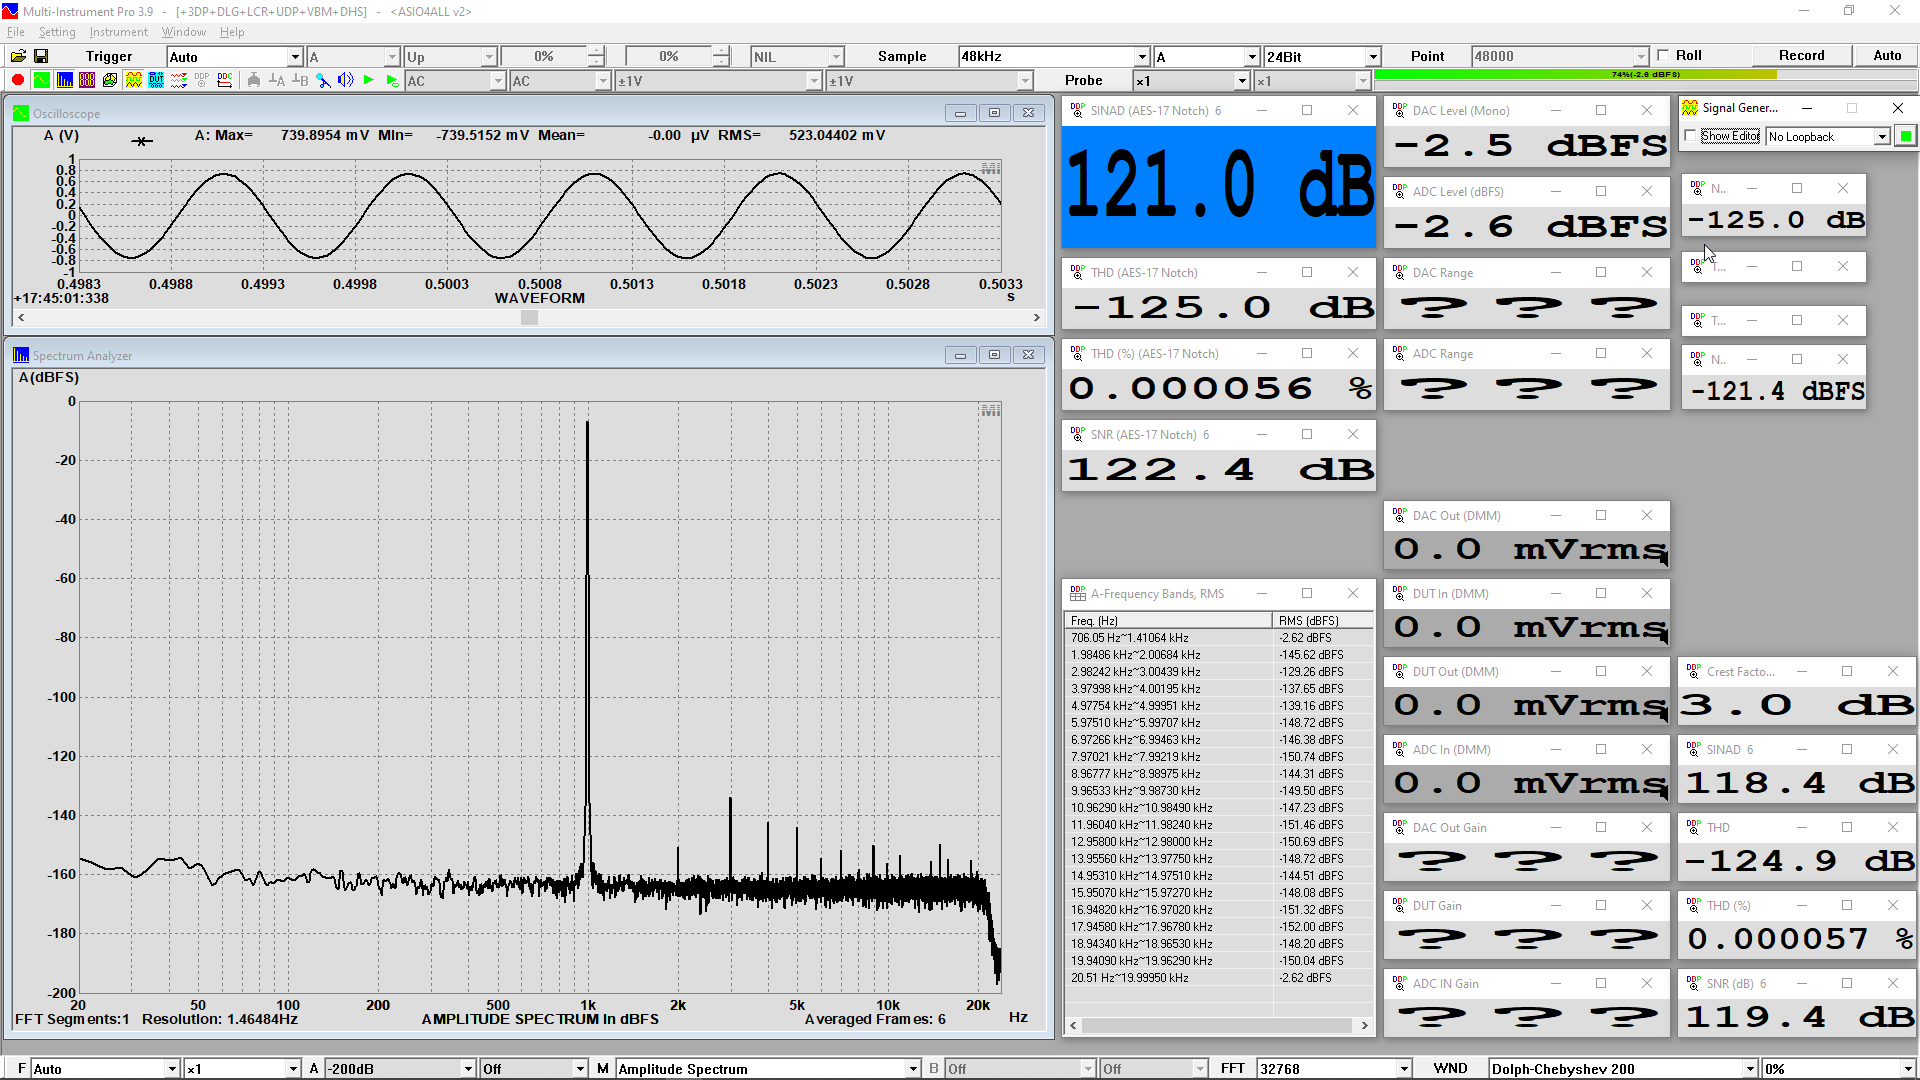Check the Show Editor checkbox
Screen dimensions: 1920x1080
pyautogui.click(x=1690, y=136)
